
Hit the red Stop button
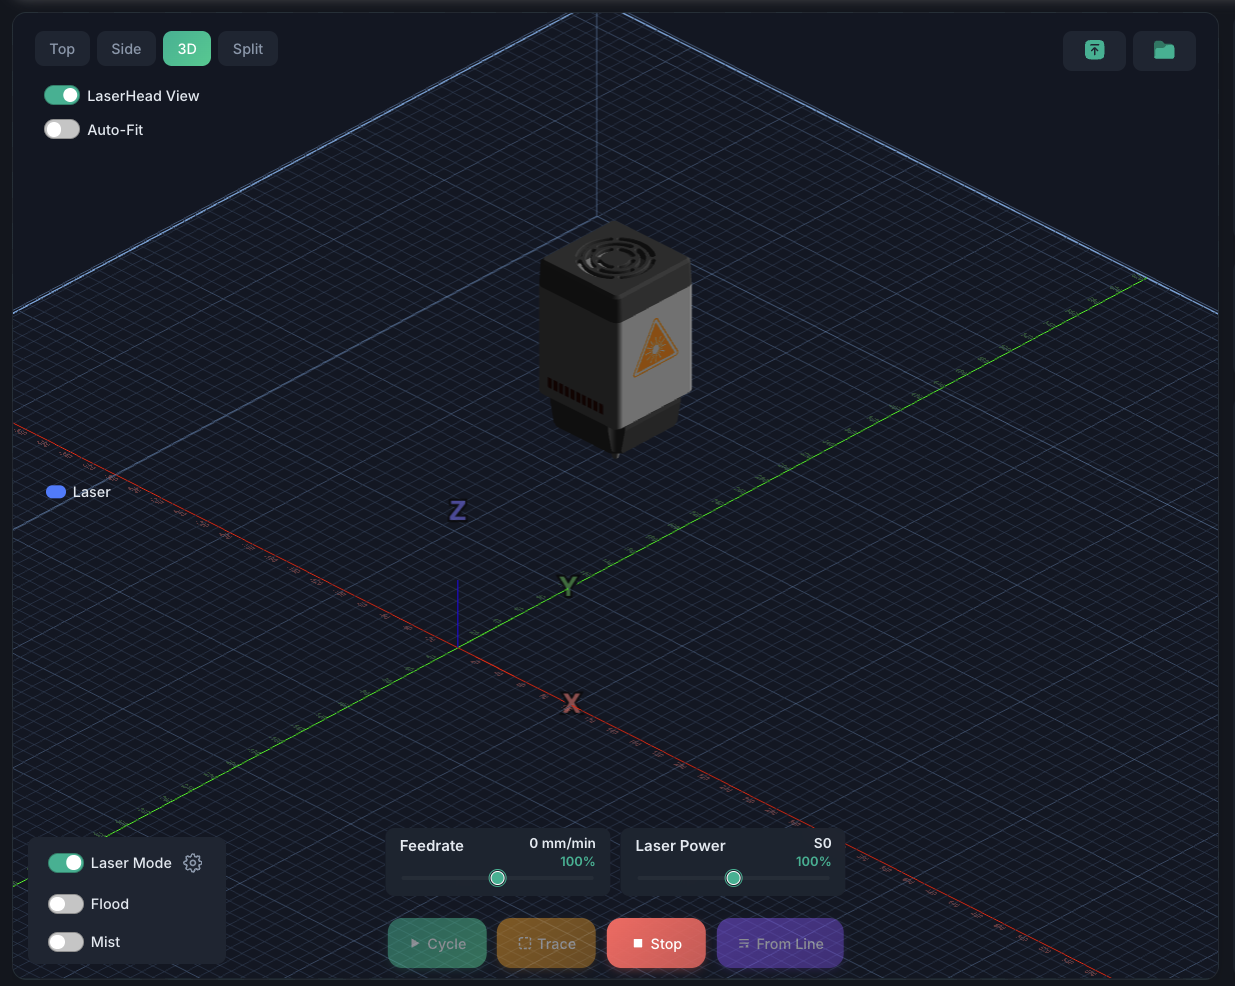656,943
